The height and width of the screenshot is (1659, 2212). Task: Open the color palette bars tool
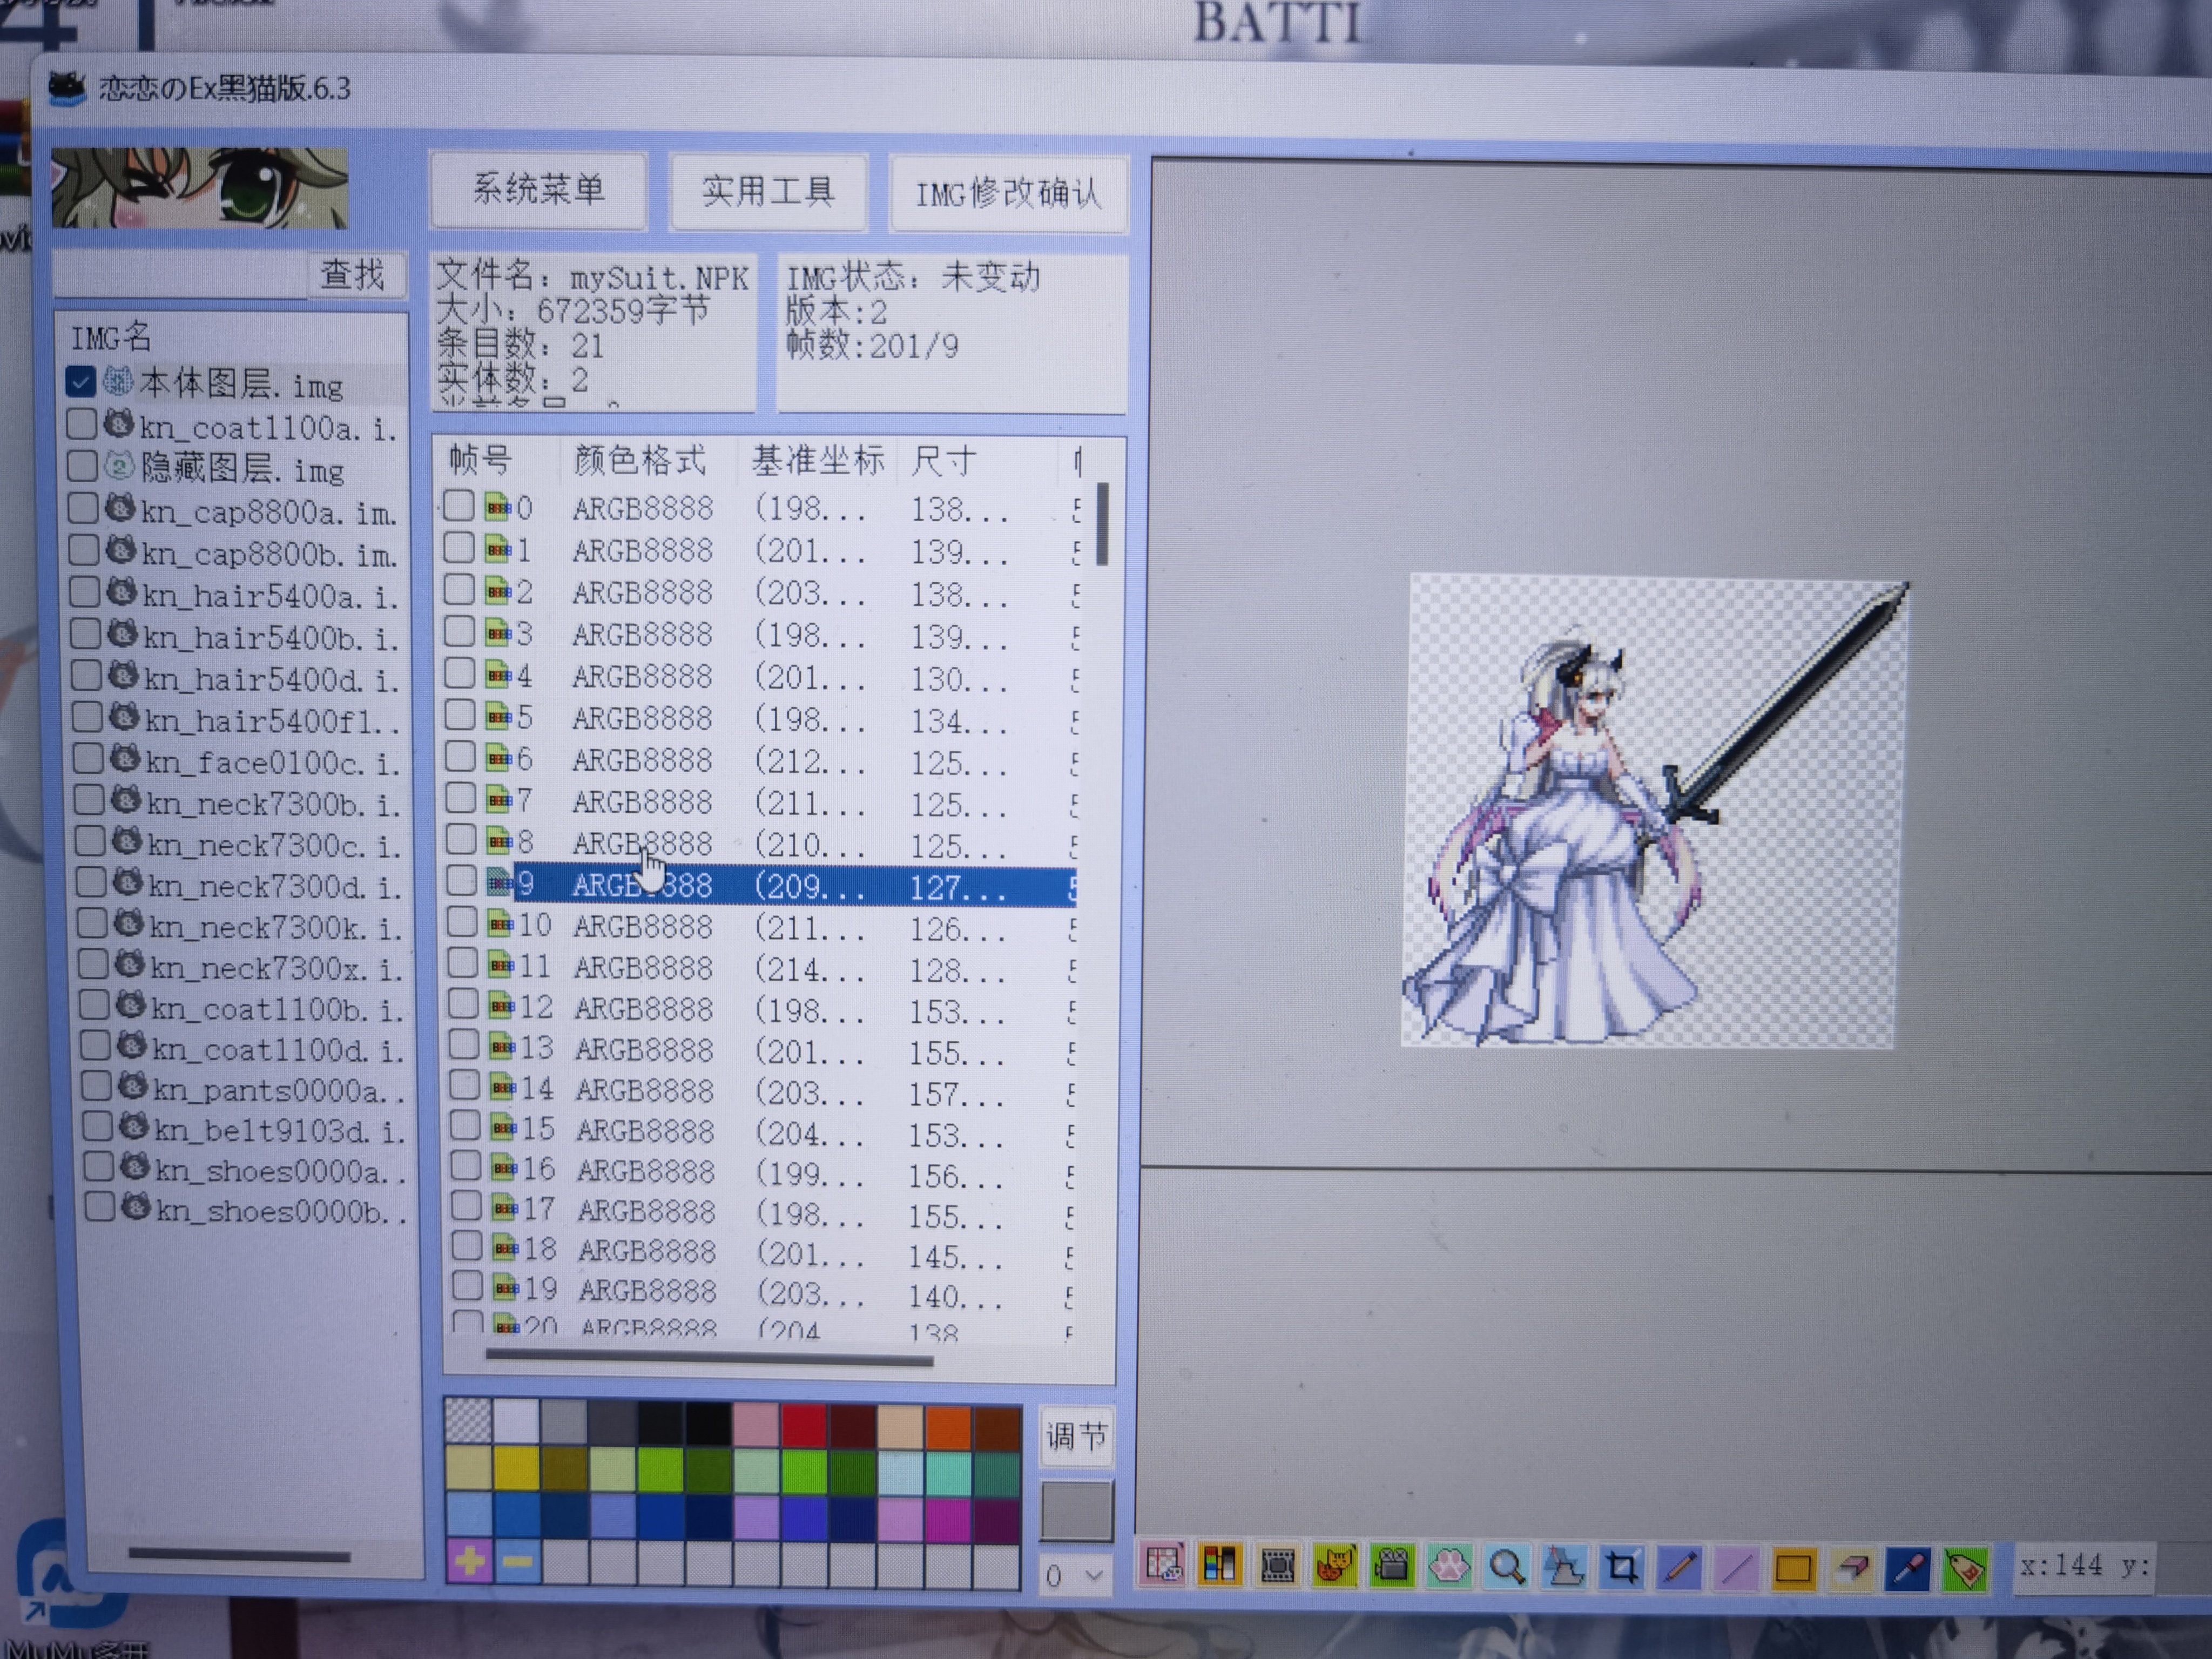1220,1565
